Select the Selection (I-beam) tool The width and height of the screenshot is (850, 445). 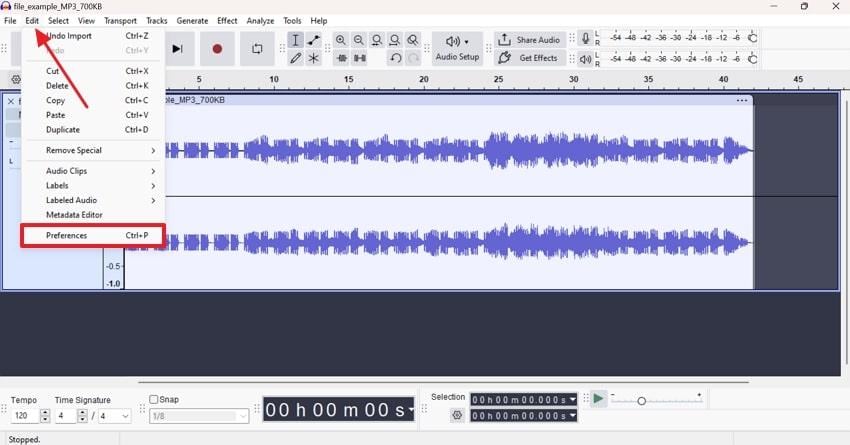click(x=295, y=40)
